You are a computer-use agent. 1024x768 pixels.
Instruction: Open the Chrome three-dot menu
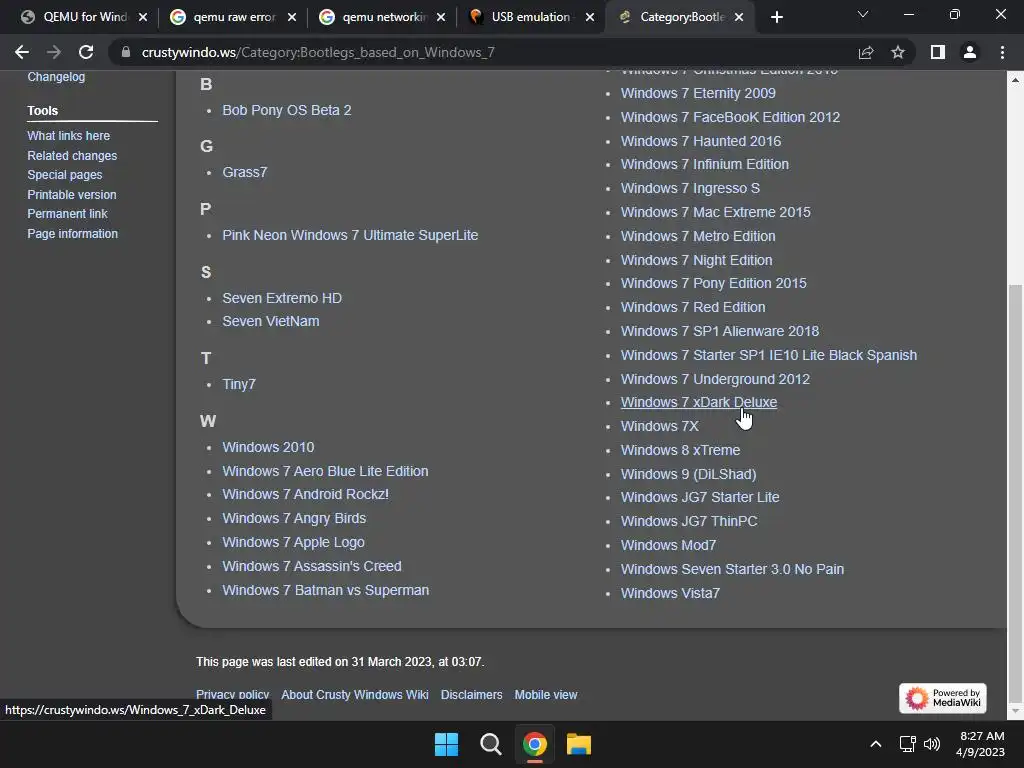[1002, 52]
